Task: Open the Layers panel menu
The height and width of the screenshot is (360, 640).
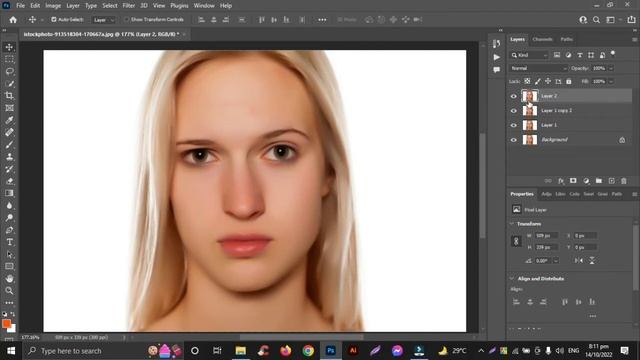Action: [634, 40]
